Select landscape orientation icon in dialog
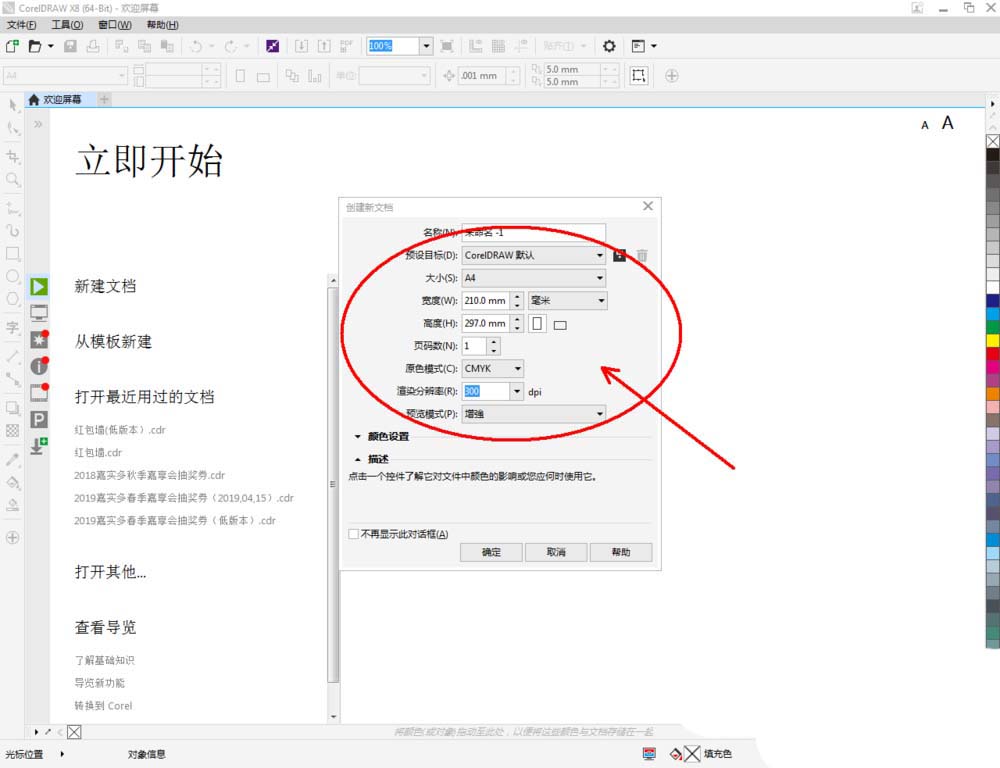The image size is (1000, 768). pyautogui.click(x=560, y=325)
